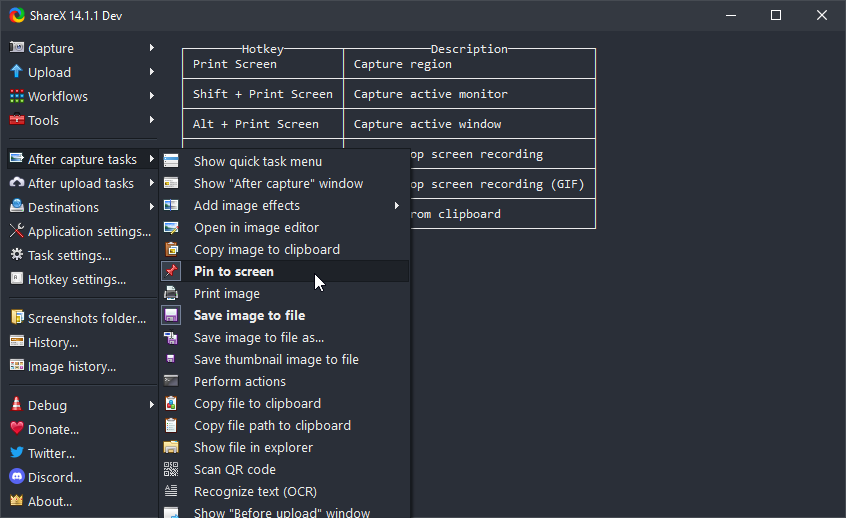This screenshot has height=518, width=846.
Task: Toggle Show "After capture" window option
Action: click(x=285, y=183)
